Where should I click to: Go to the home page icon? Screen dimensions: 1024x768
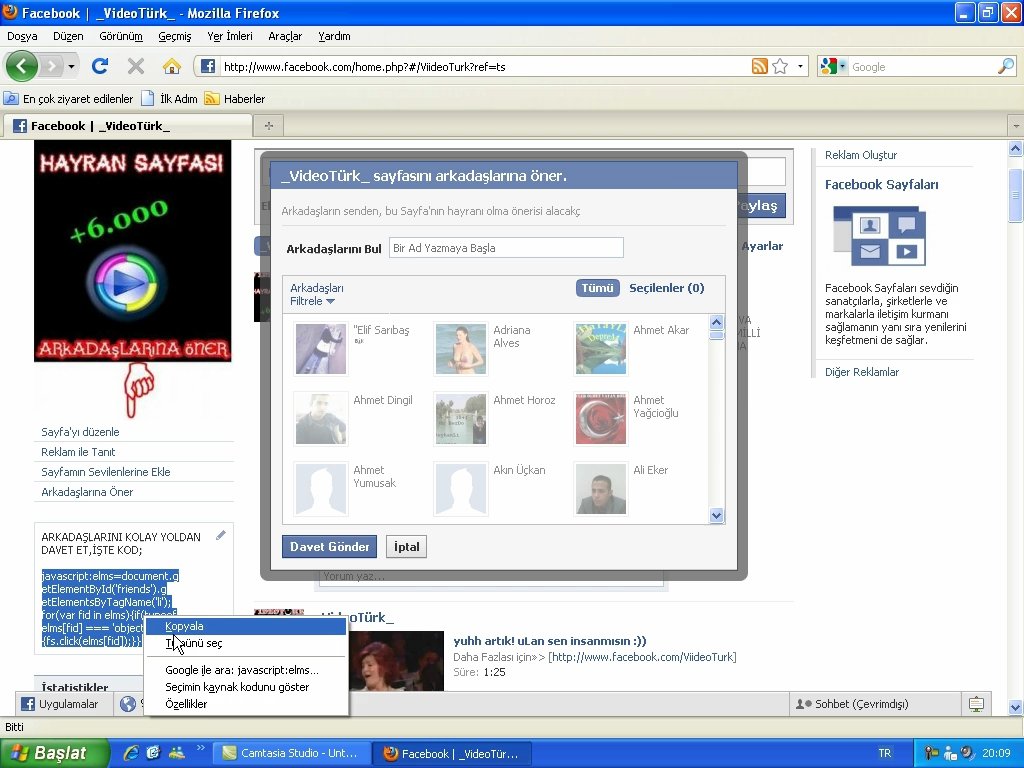172,66
